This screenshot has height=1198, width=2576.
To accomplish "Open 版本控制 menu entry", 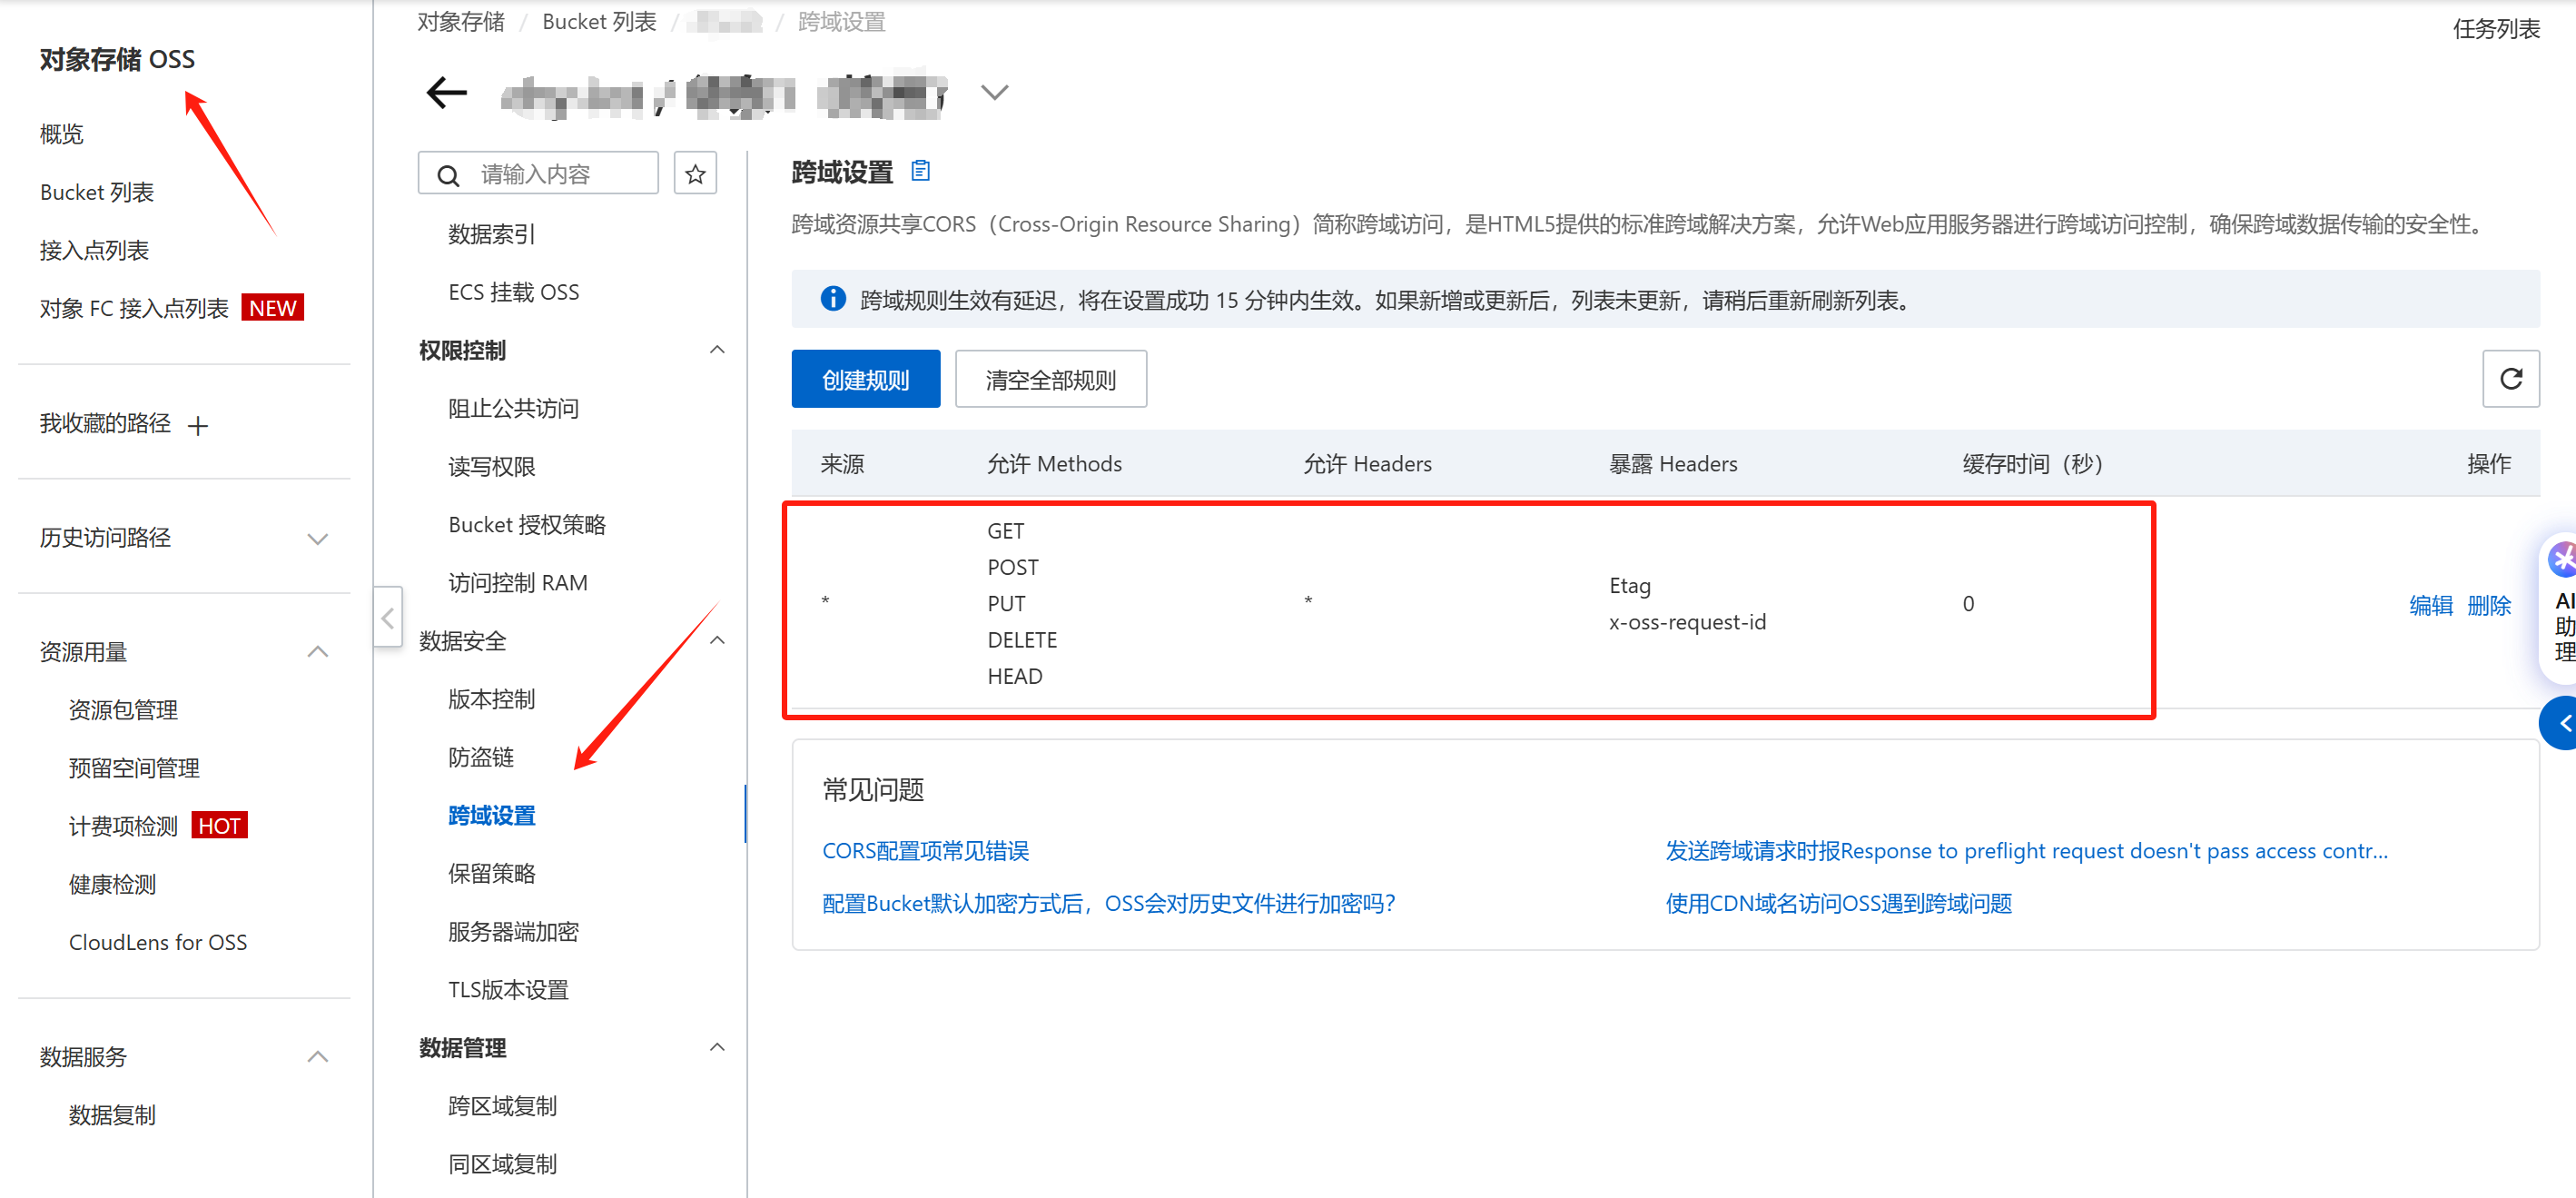I will [491, 699].
